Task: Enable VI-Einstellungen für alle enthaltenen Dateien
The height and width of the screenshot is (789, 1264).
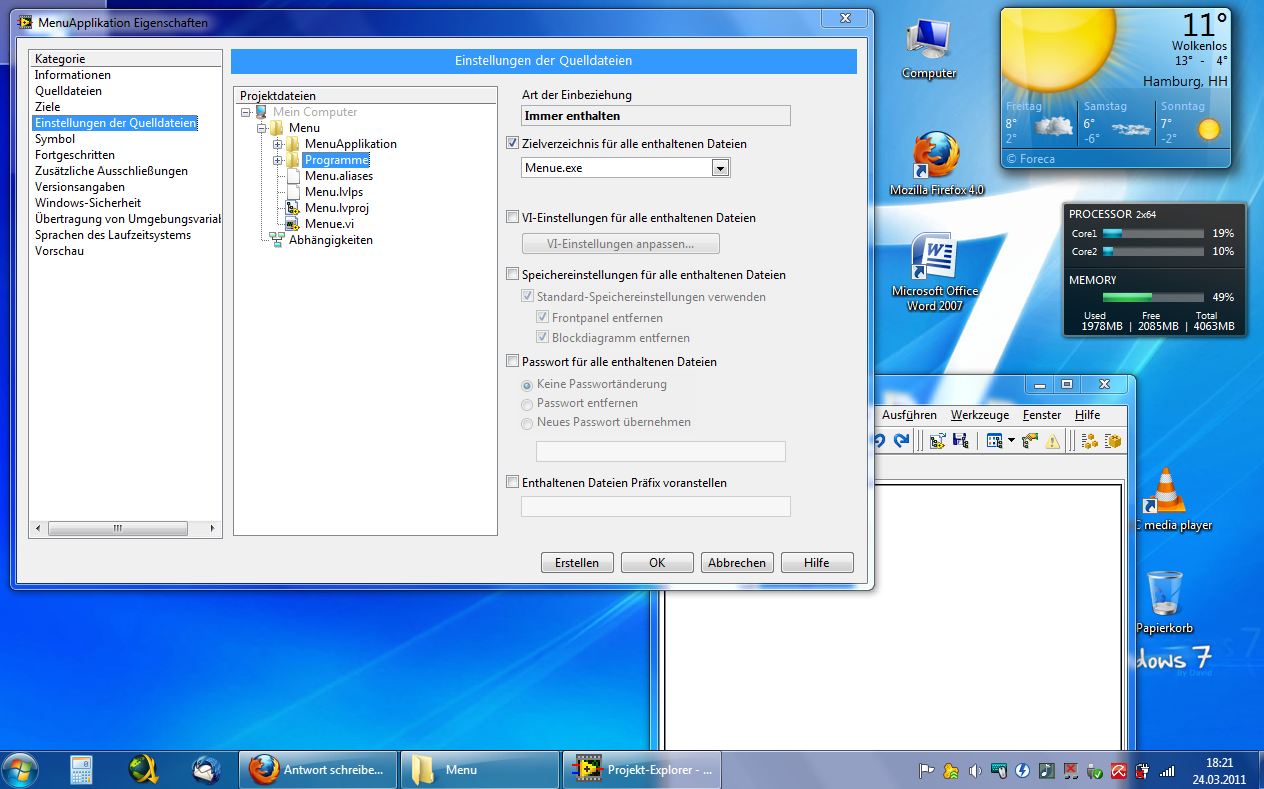Action: (x=513, y=217)
